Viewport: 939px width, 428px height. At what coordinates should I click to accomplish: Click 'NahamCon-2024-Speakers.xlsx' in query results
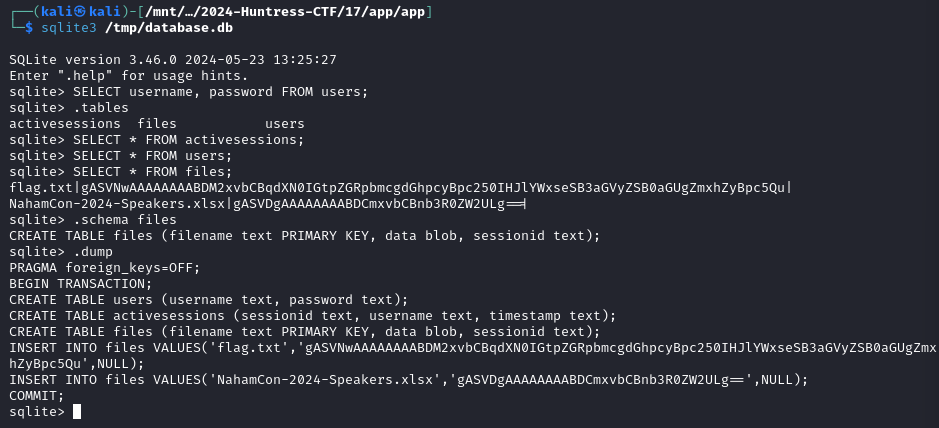click(x=117, y=204)
